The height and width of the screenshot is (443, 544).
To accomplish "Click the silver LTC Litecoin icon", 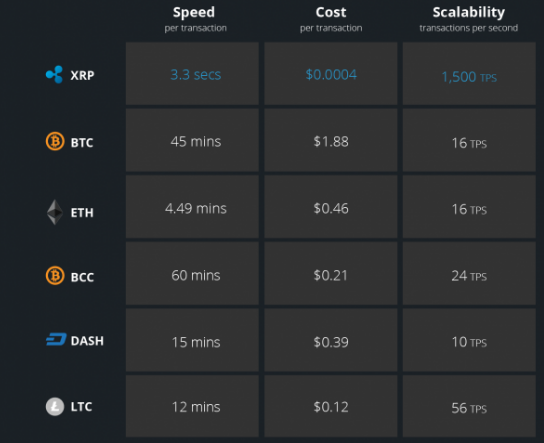I will tap(55, 406).
